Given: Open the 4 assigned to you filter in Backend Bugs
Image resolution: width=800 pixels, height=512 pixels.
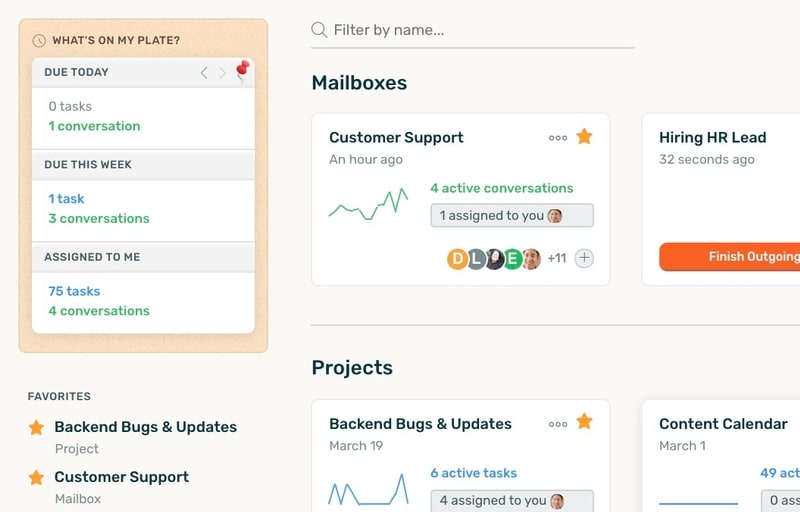Looking at the screenshot, I should [x=512, y=501].
